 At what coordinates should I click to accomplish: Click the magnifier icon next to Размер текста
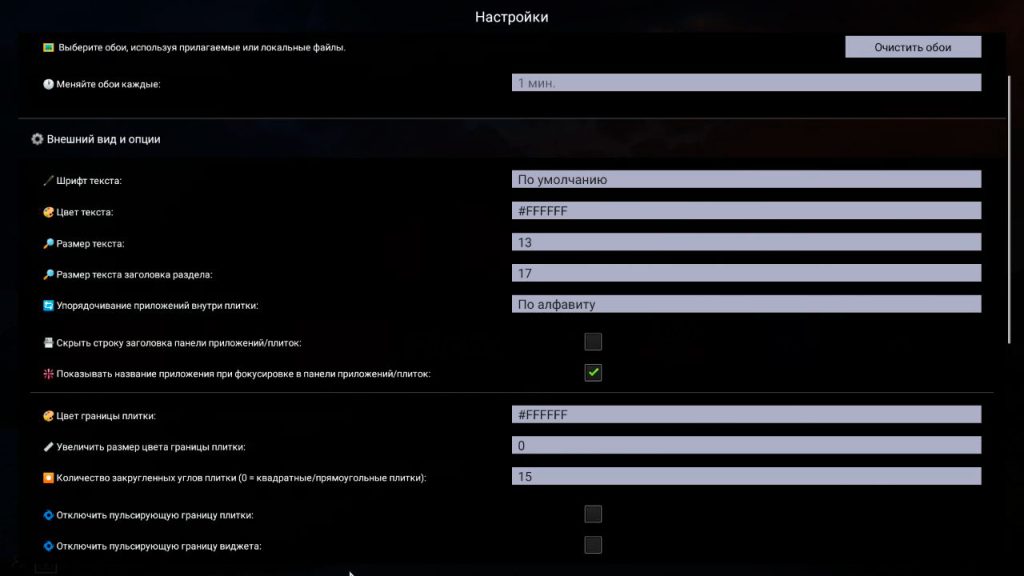pyautogui.click(x=48, y=243)
